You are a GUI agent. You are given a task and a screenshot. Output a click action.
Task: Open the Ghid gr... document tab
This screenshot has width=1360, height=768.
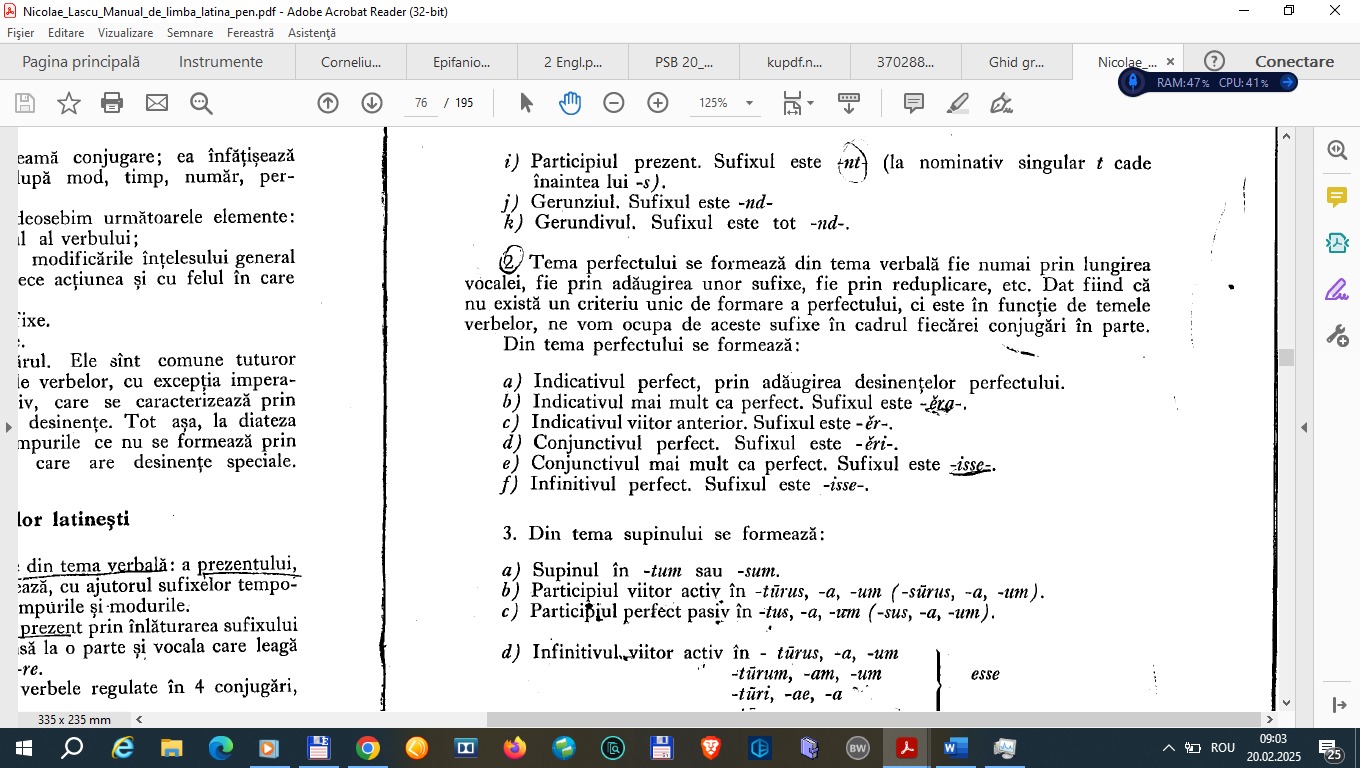[1017, 62]
